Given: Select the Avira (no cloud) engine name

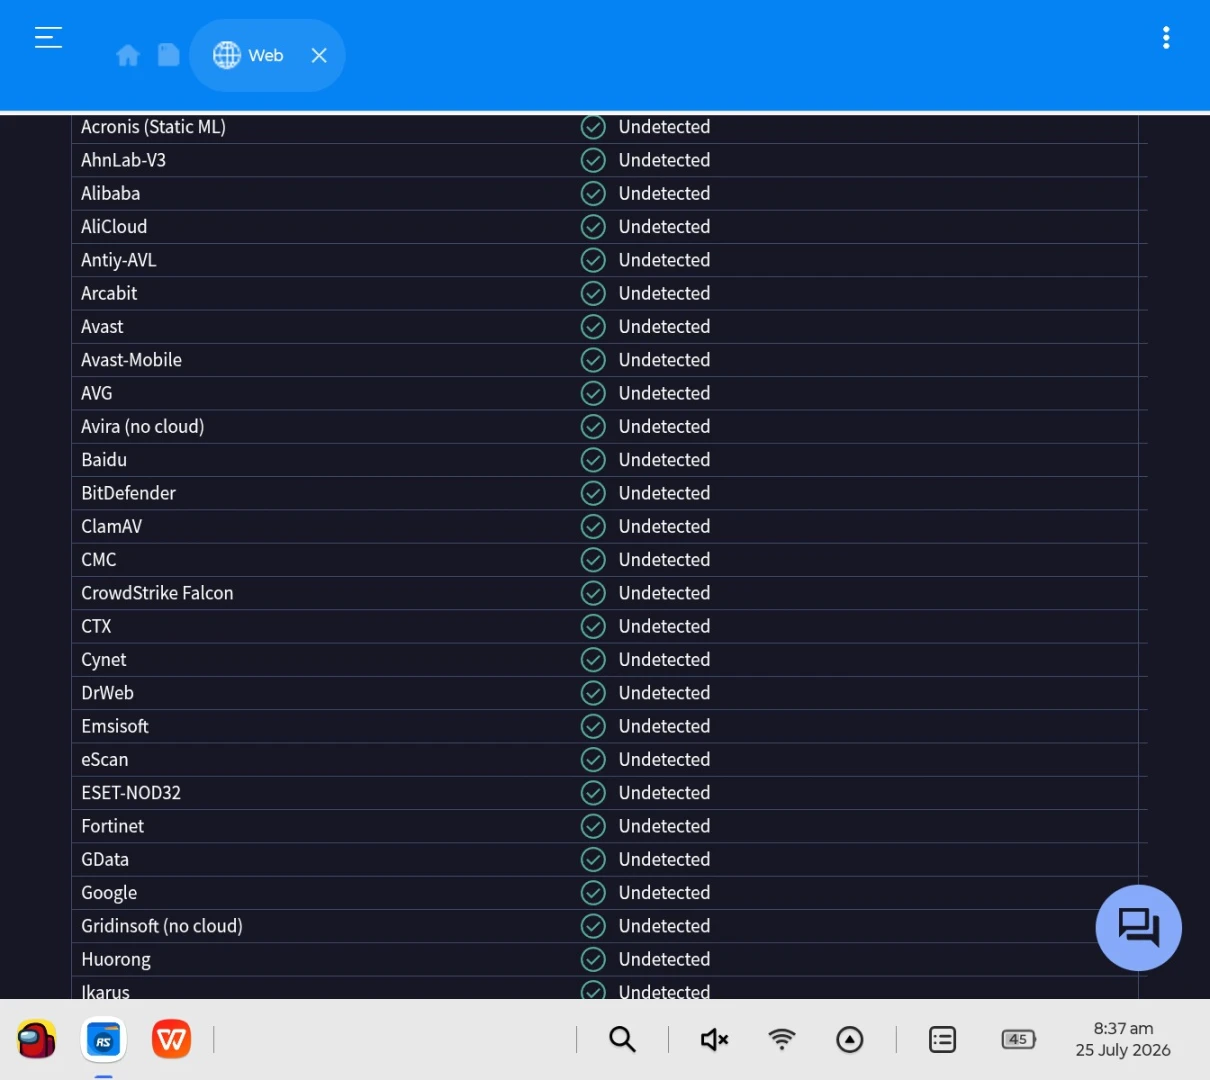Looking at the screenshot, I should pos(142,427).
